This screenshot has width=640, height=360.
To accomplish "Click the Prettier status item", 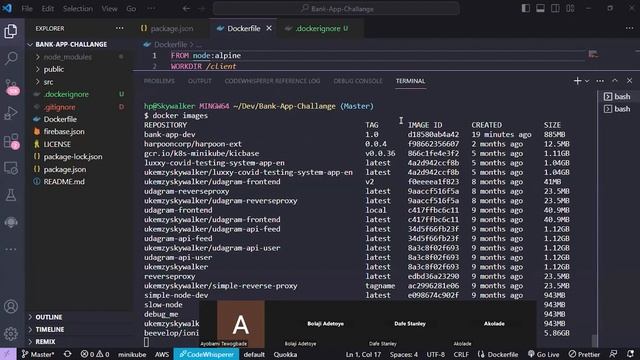I will tap(584, 354).
